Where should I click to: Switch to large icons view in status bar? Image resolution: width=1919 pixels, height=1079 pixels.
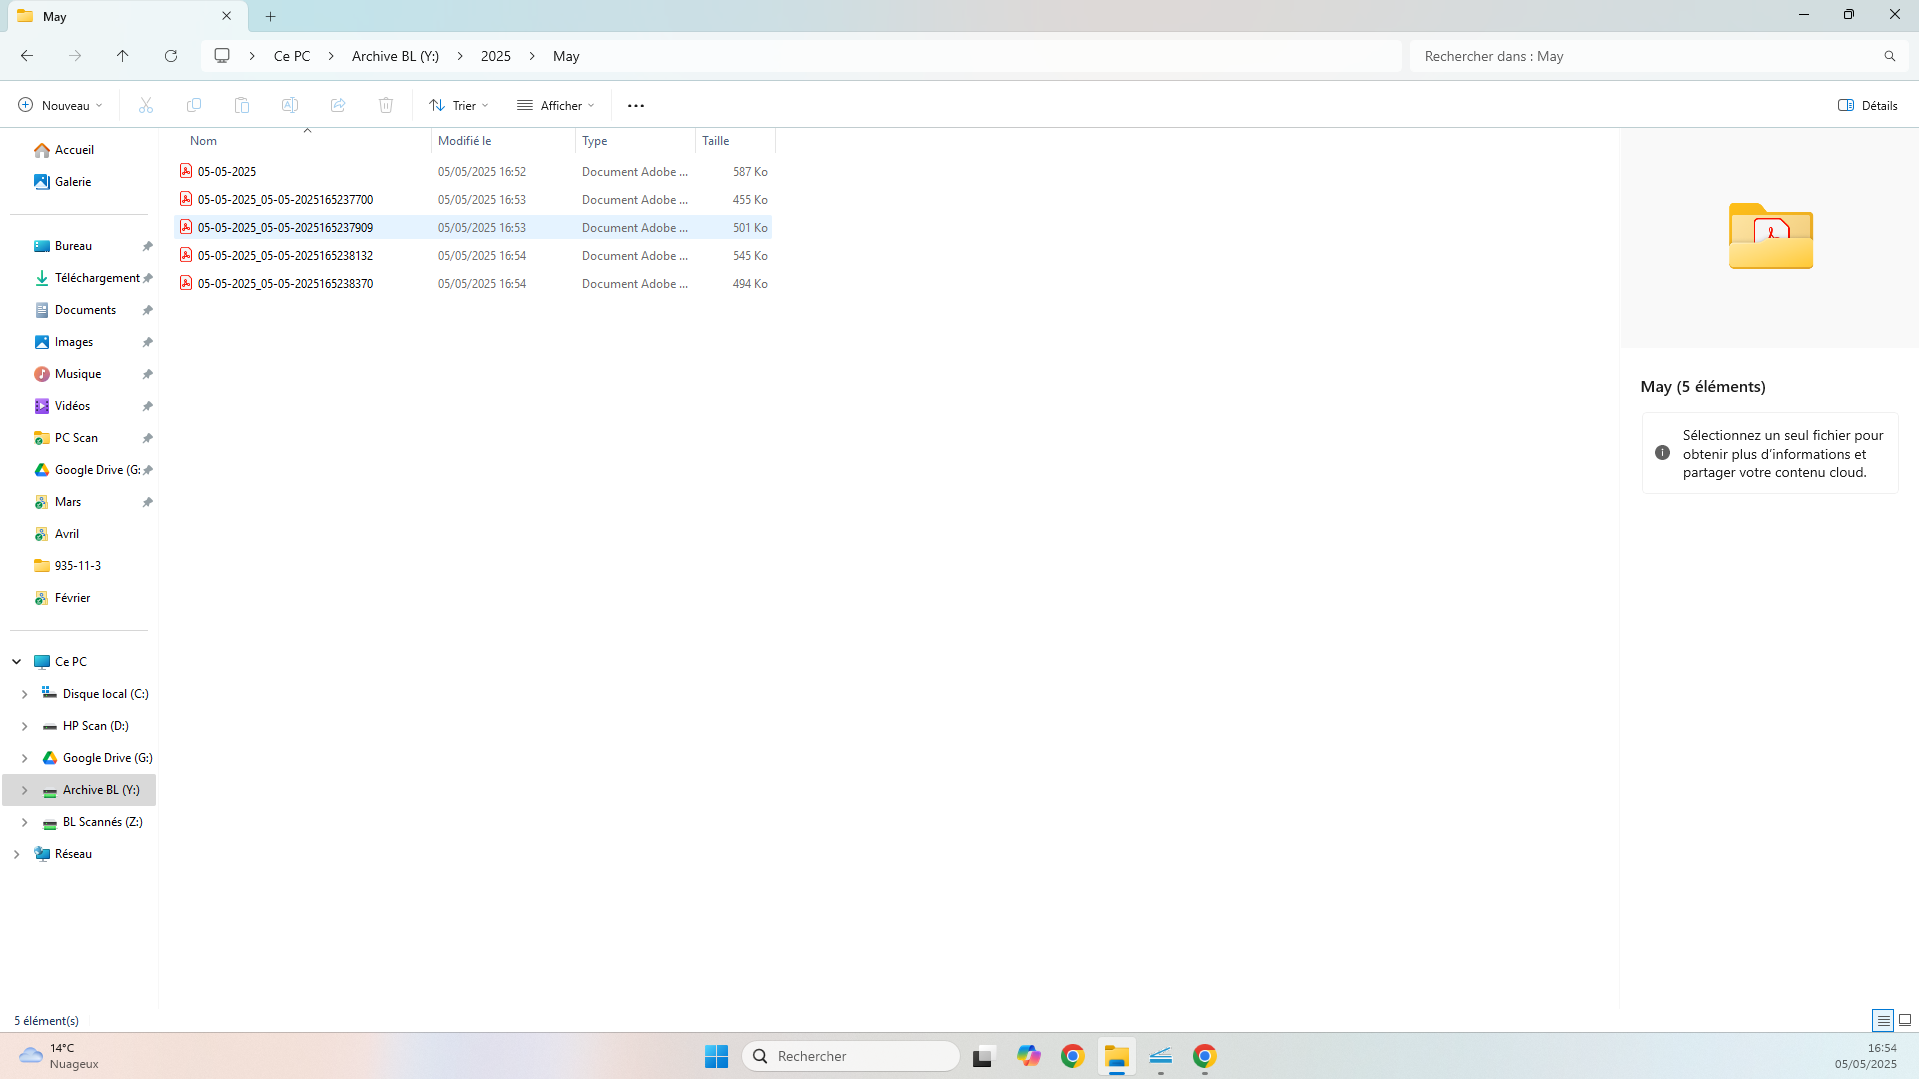[1905, 1020]
